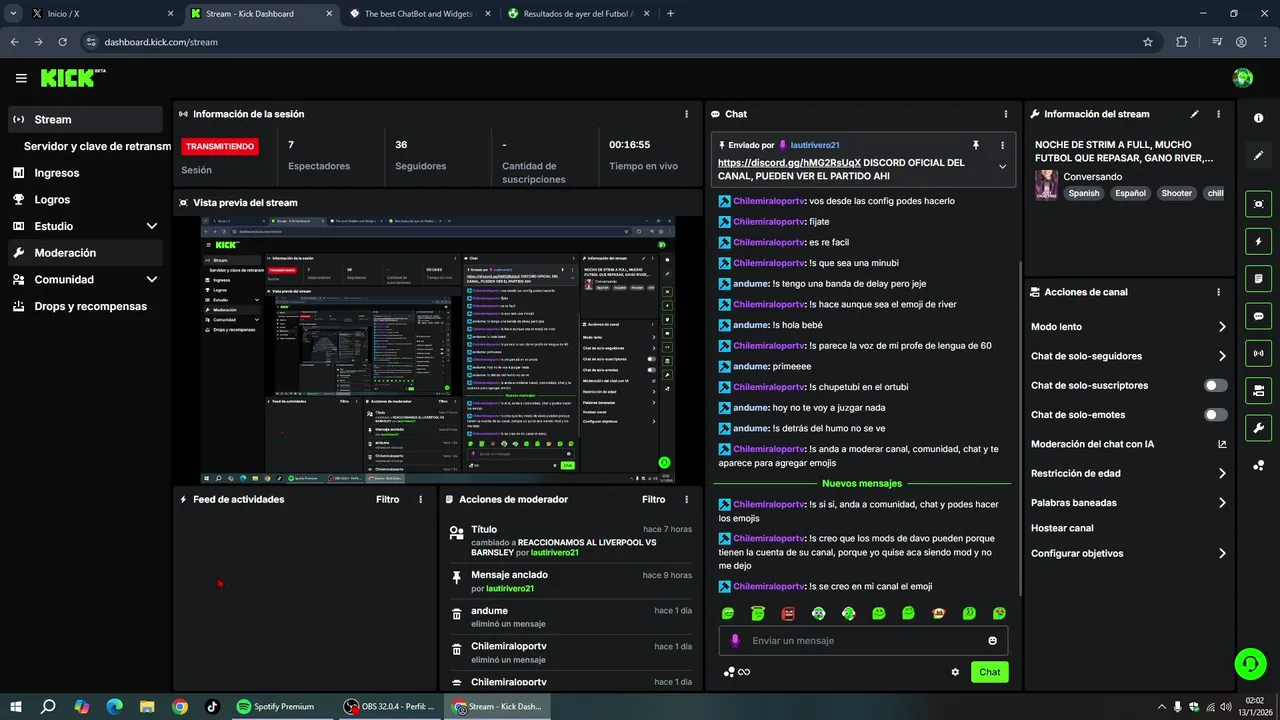Click the three-dots icon at bottom of right rail
The image size is (1280, 720).
[x=1258, y=466]
